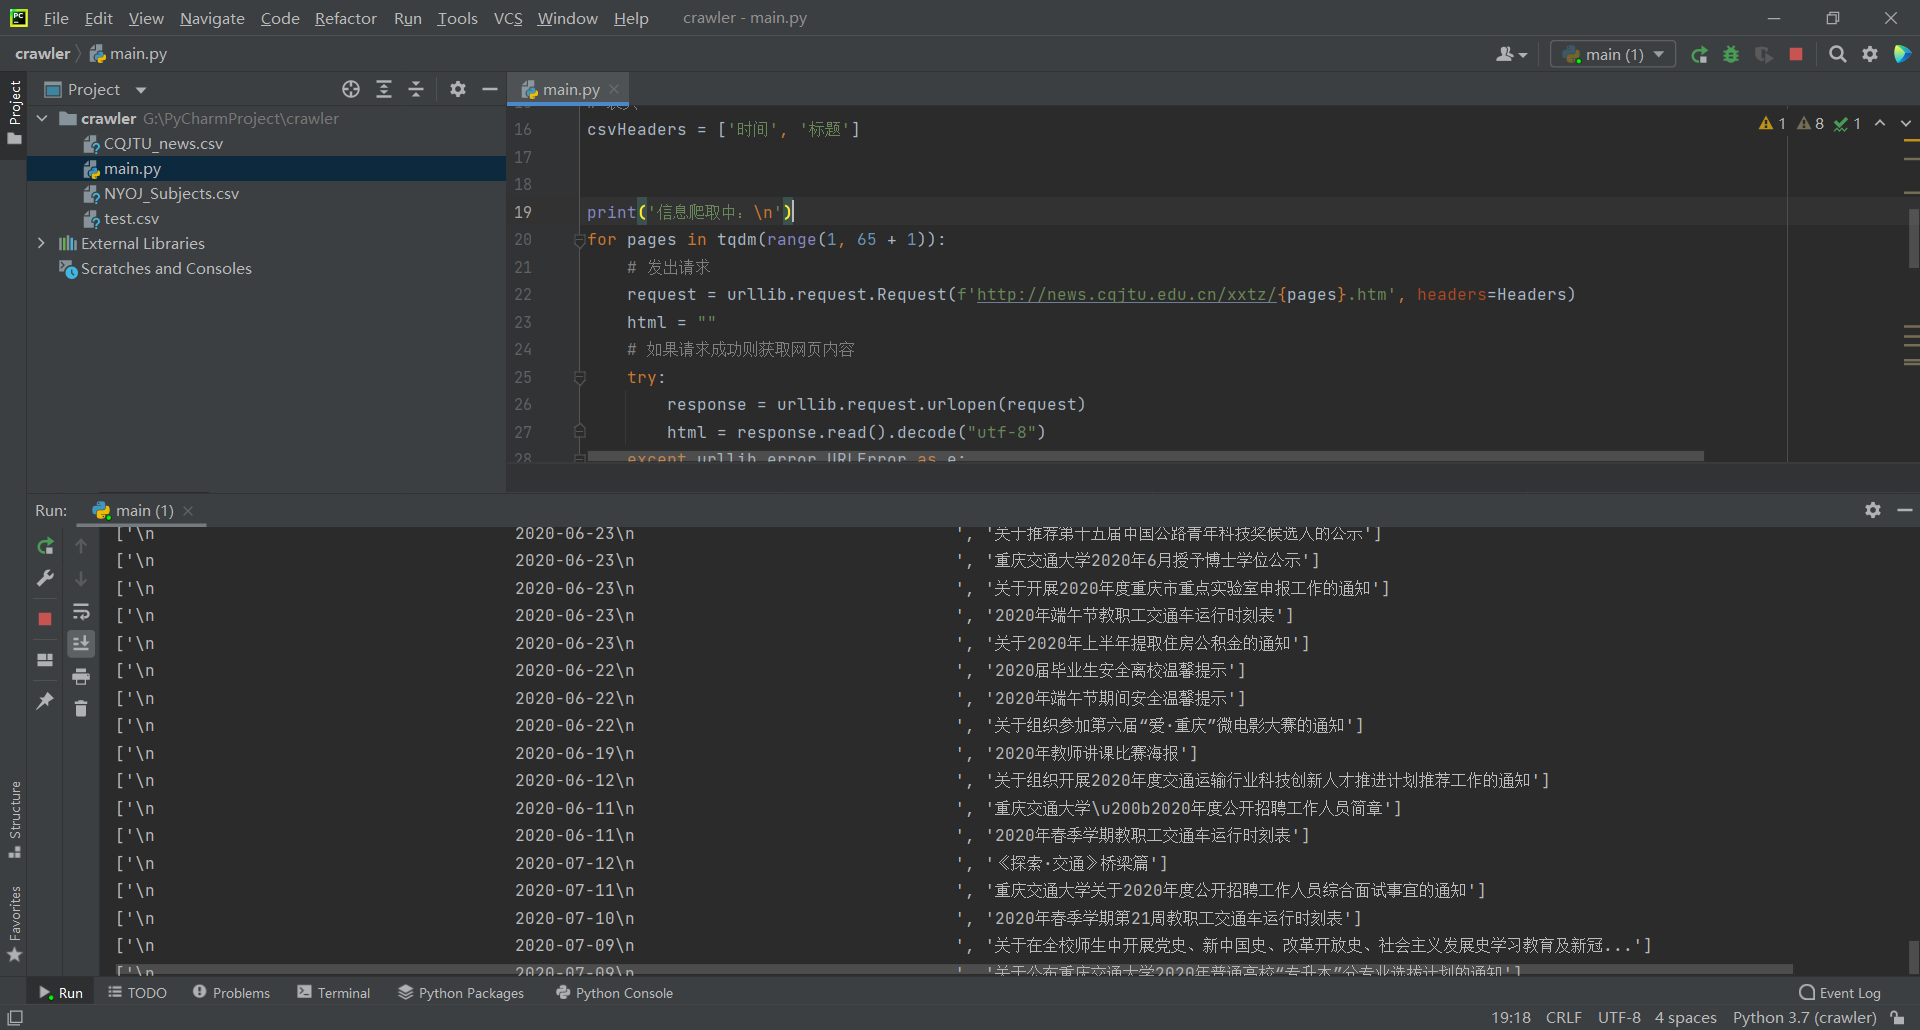1920x1030 pixels.
Task: Open Project panel options gear
Action: pyautogui.click(x=458, y=90)
